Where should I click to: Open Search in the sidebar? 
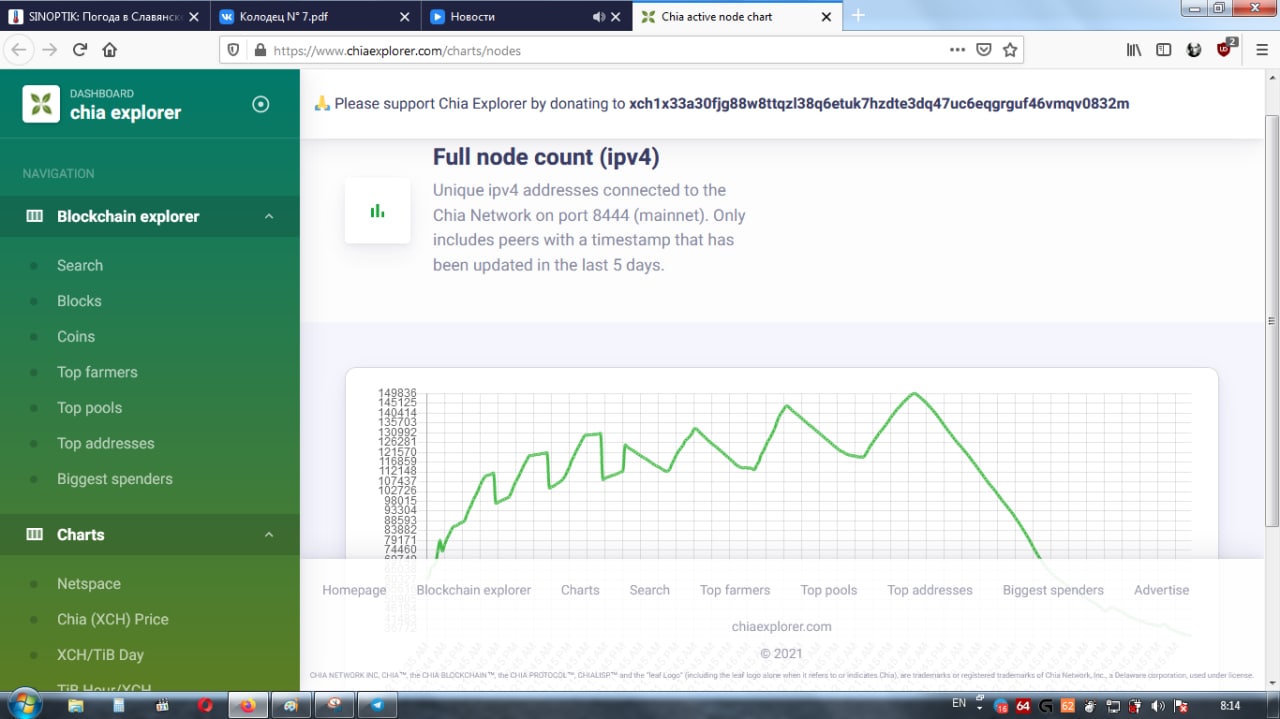(x=80, y=265)
